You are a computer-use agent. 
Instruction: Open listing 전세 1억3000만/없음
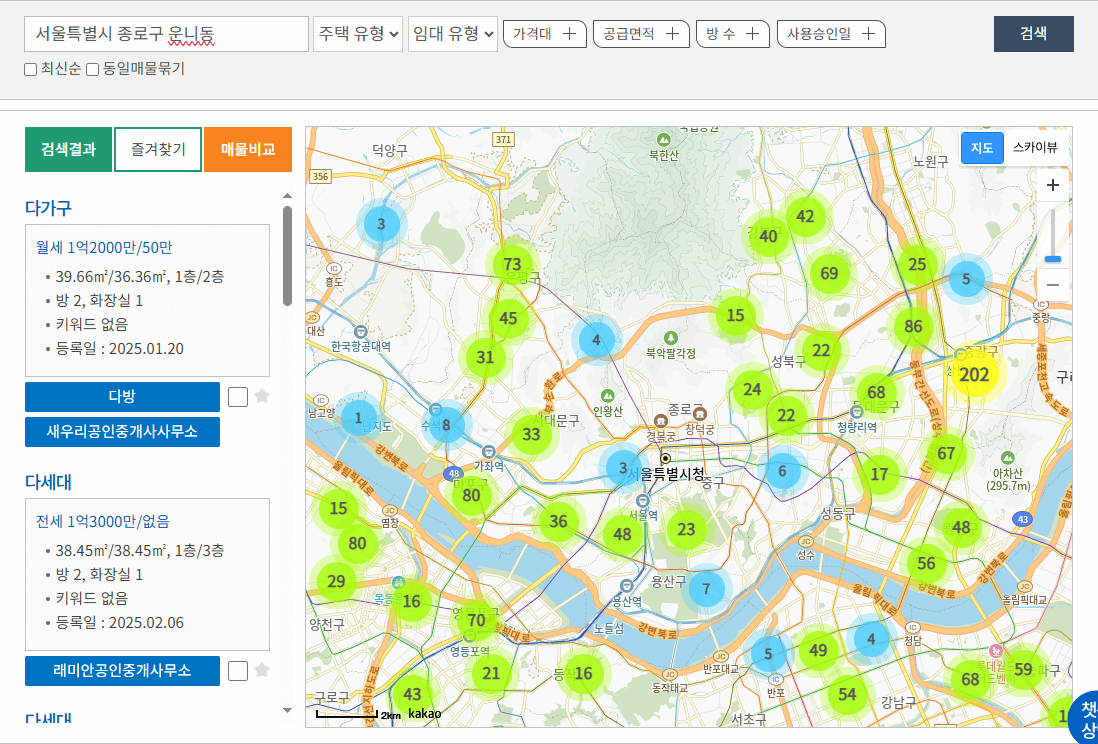103,521
